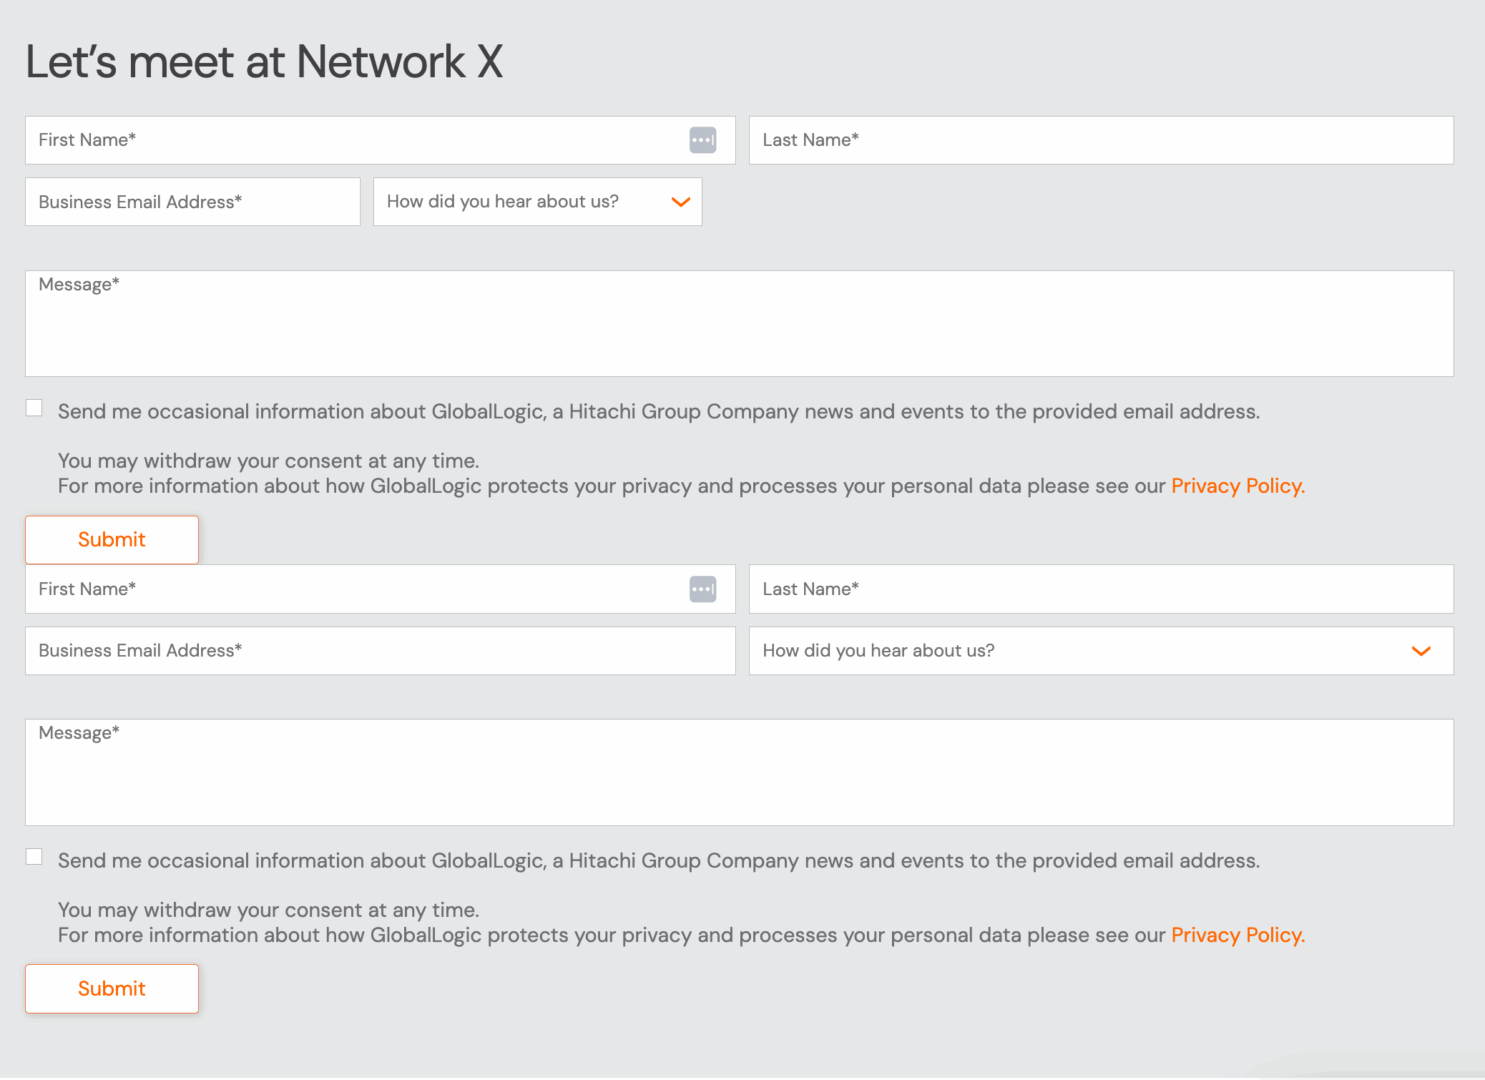The height and width of the screenshot is (1080, 1485).
Task: Click the orange chevron on the bottom dropdown
Action: click(x=1421, y=651)
